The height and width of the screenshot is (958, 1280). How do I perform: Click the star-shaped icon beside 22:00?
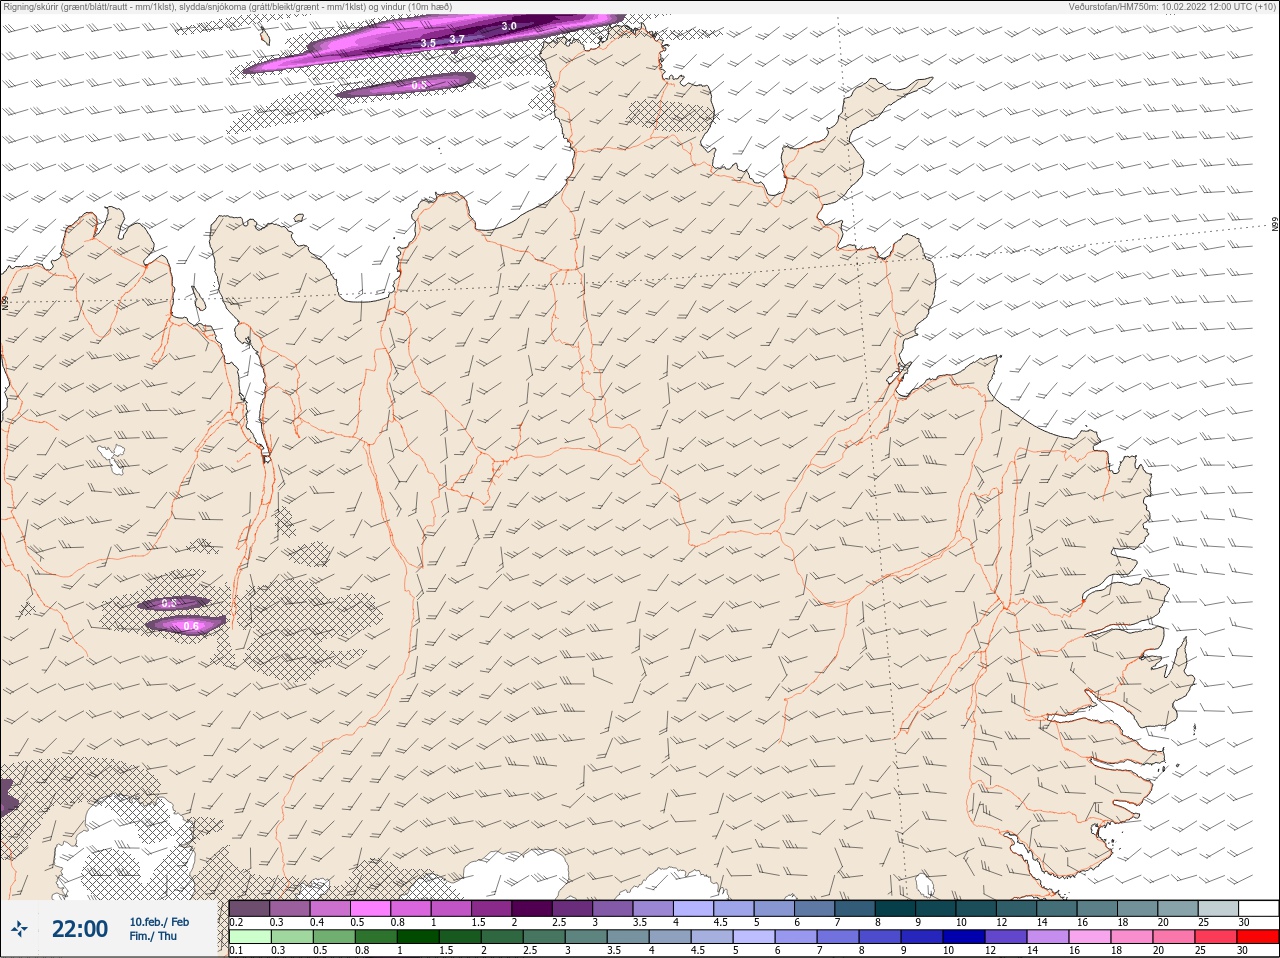coord(19,929)
